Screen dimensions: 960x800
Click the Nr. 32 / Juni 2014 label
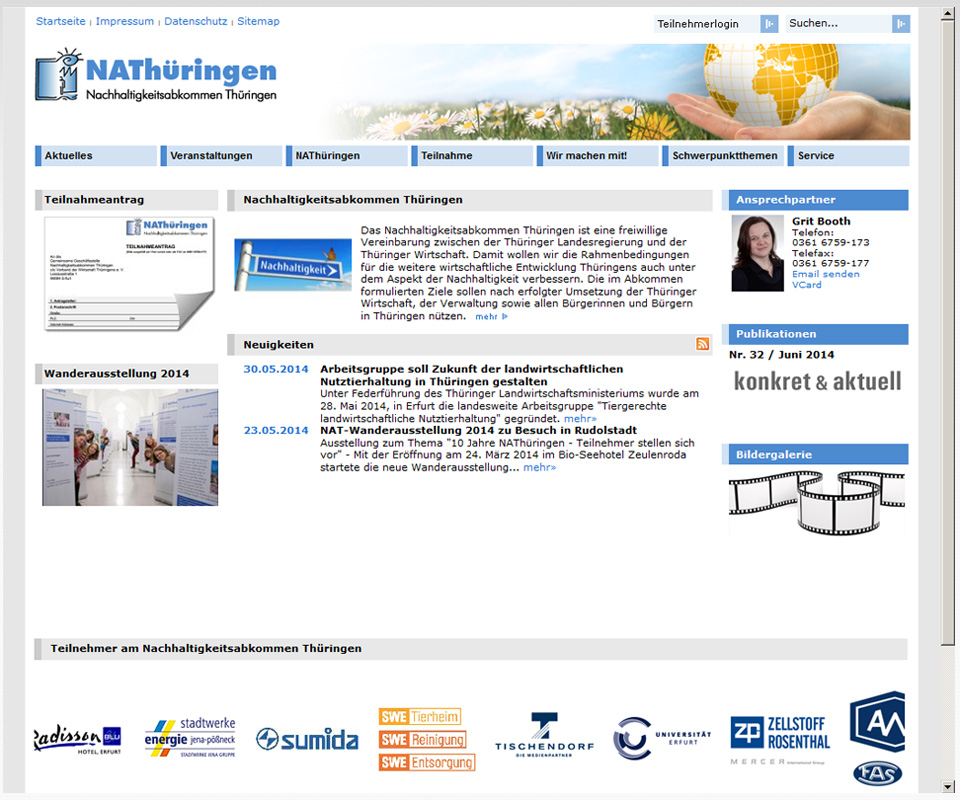click(781, 354)
